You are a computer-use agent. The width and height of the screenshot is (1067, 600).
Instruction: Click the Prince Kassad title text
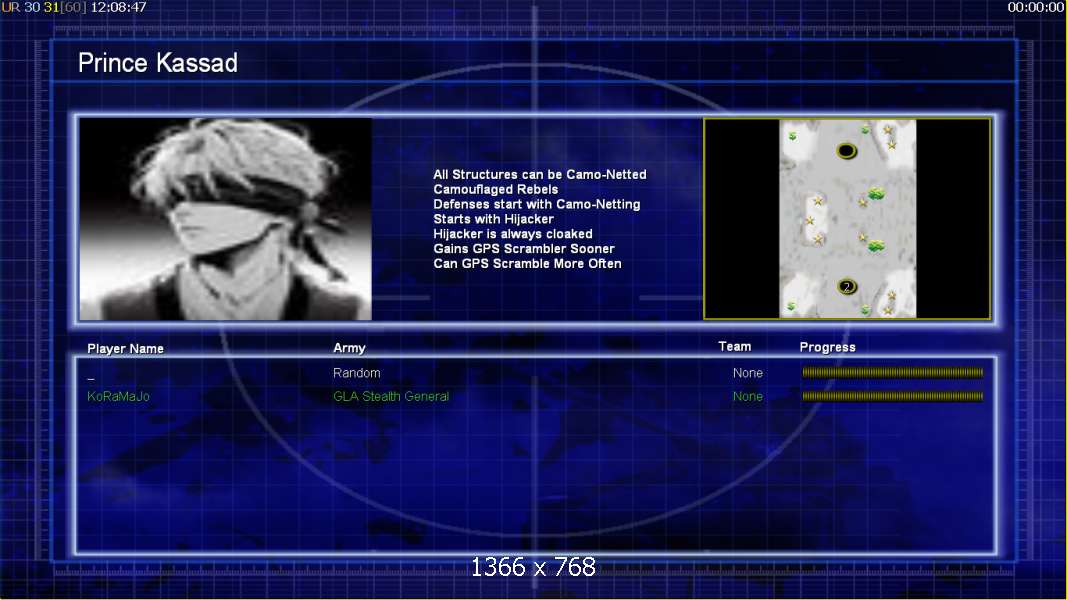(158, 63)
